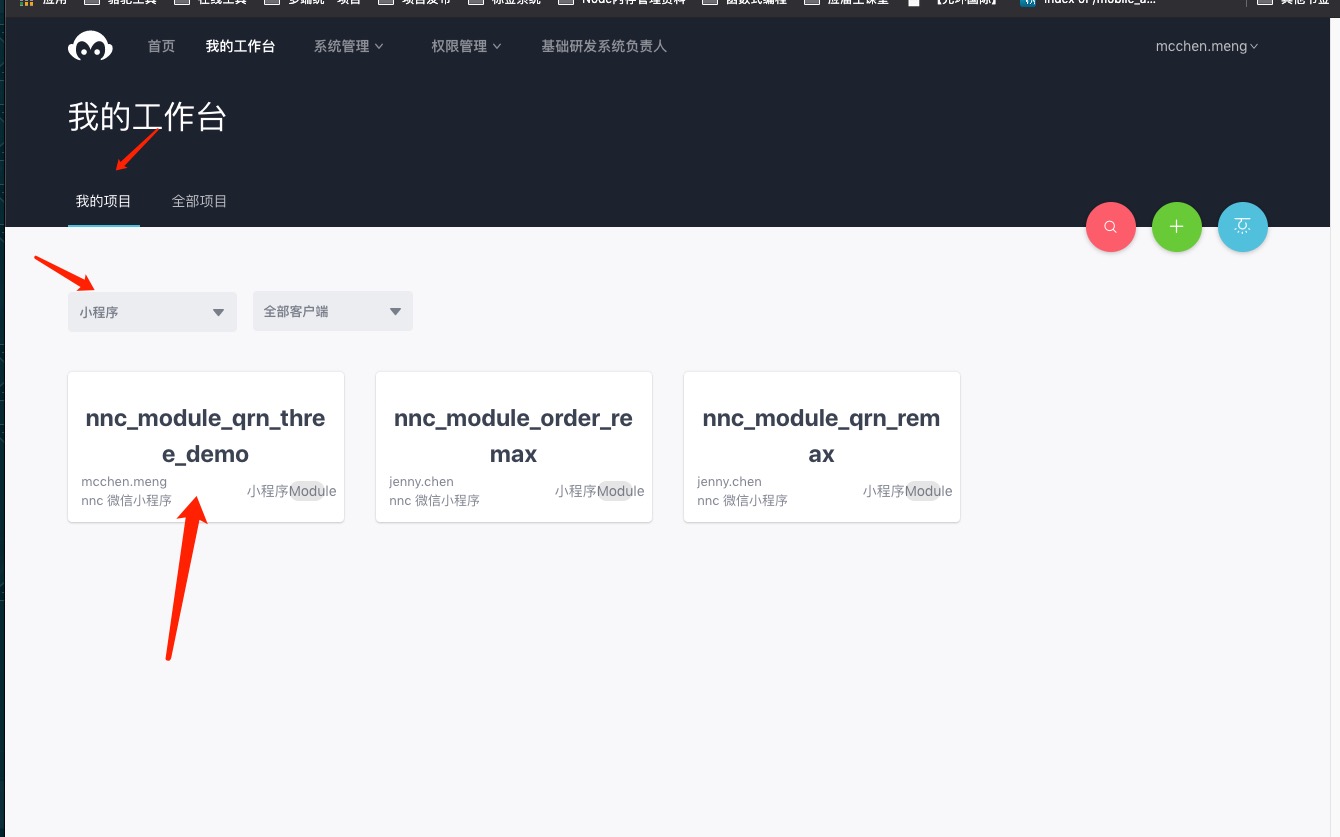Click 'nnc 微信小程序' on the qrn_remax card
The height and width of the screenshot is (837, 1340).
pyautogui.click(x=742, y=500)
